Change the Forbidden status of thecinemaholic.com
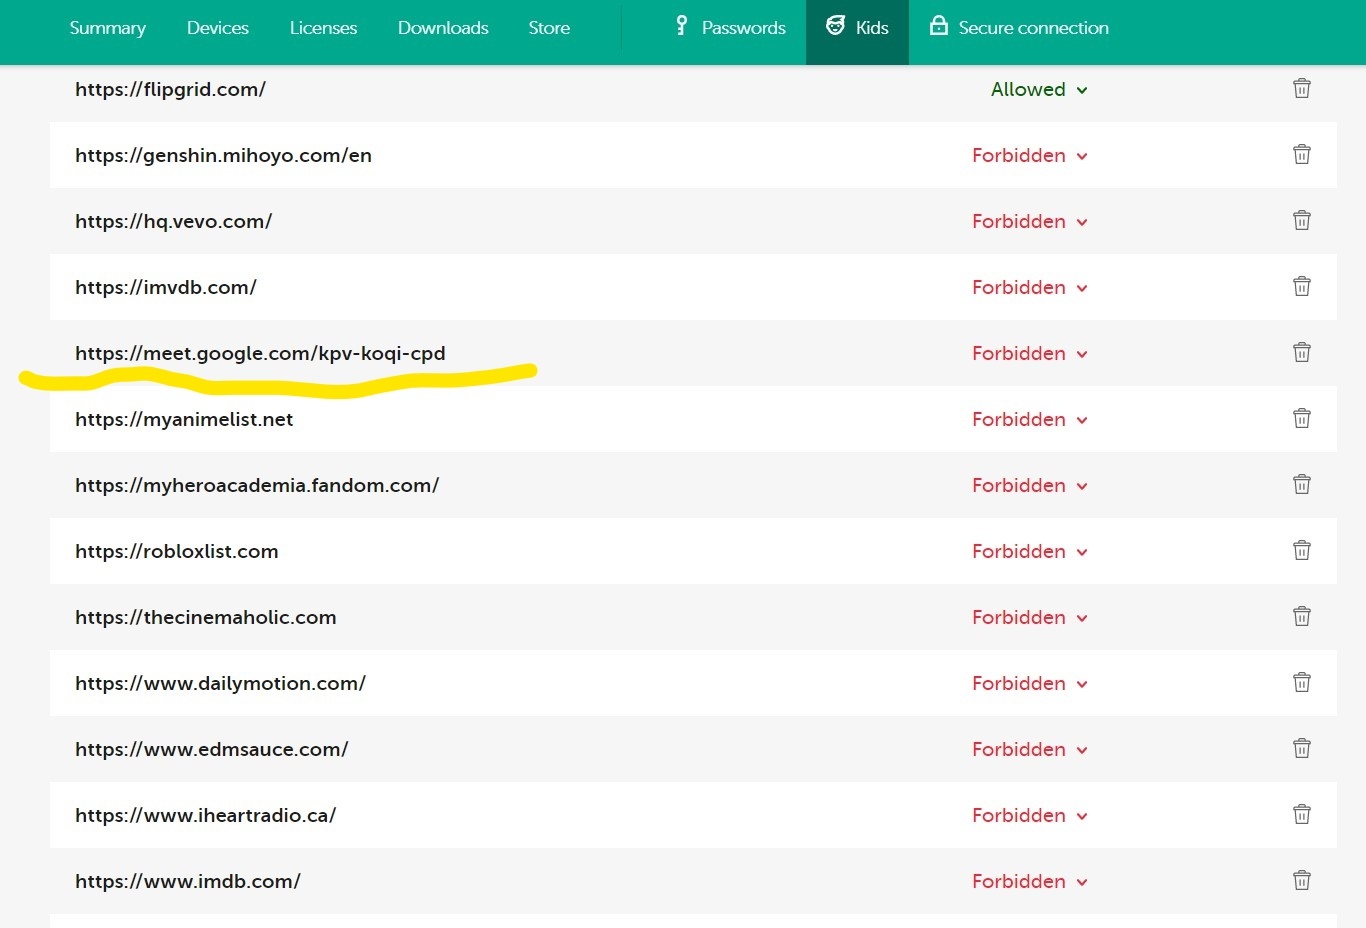 click(1030, 617)
